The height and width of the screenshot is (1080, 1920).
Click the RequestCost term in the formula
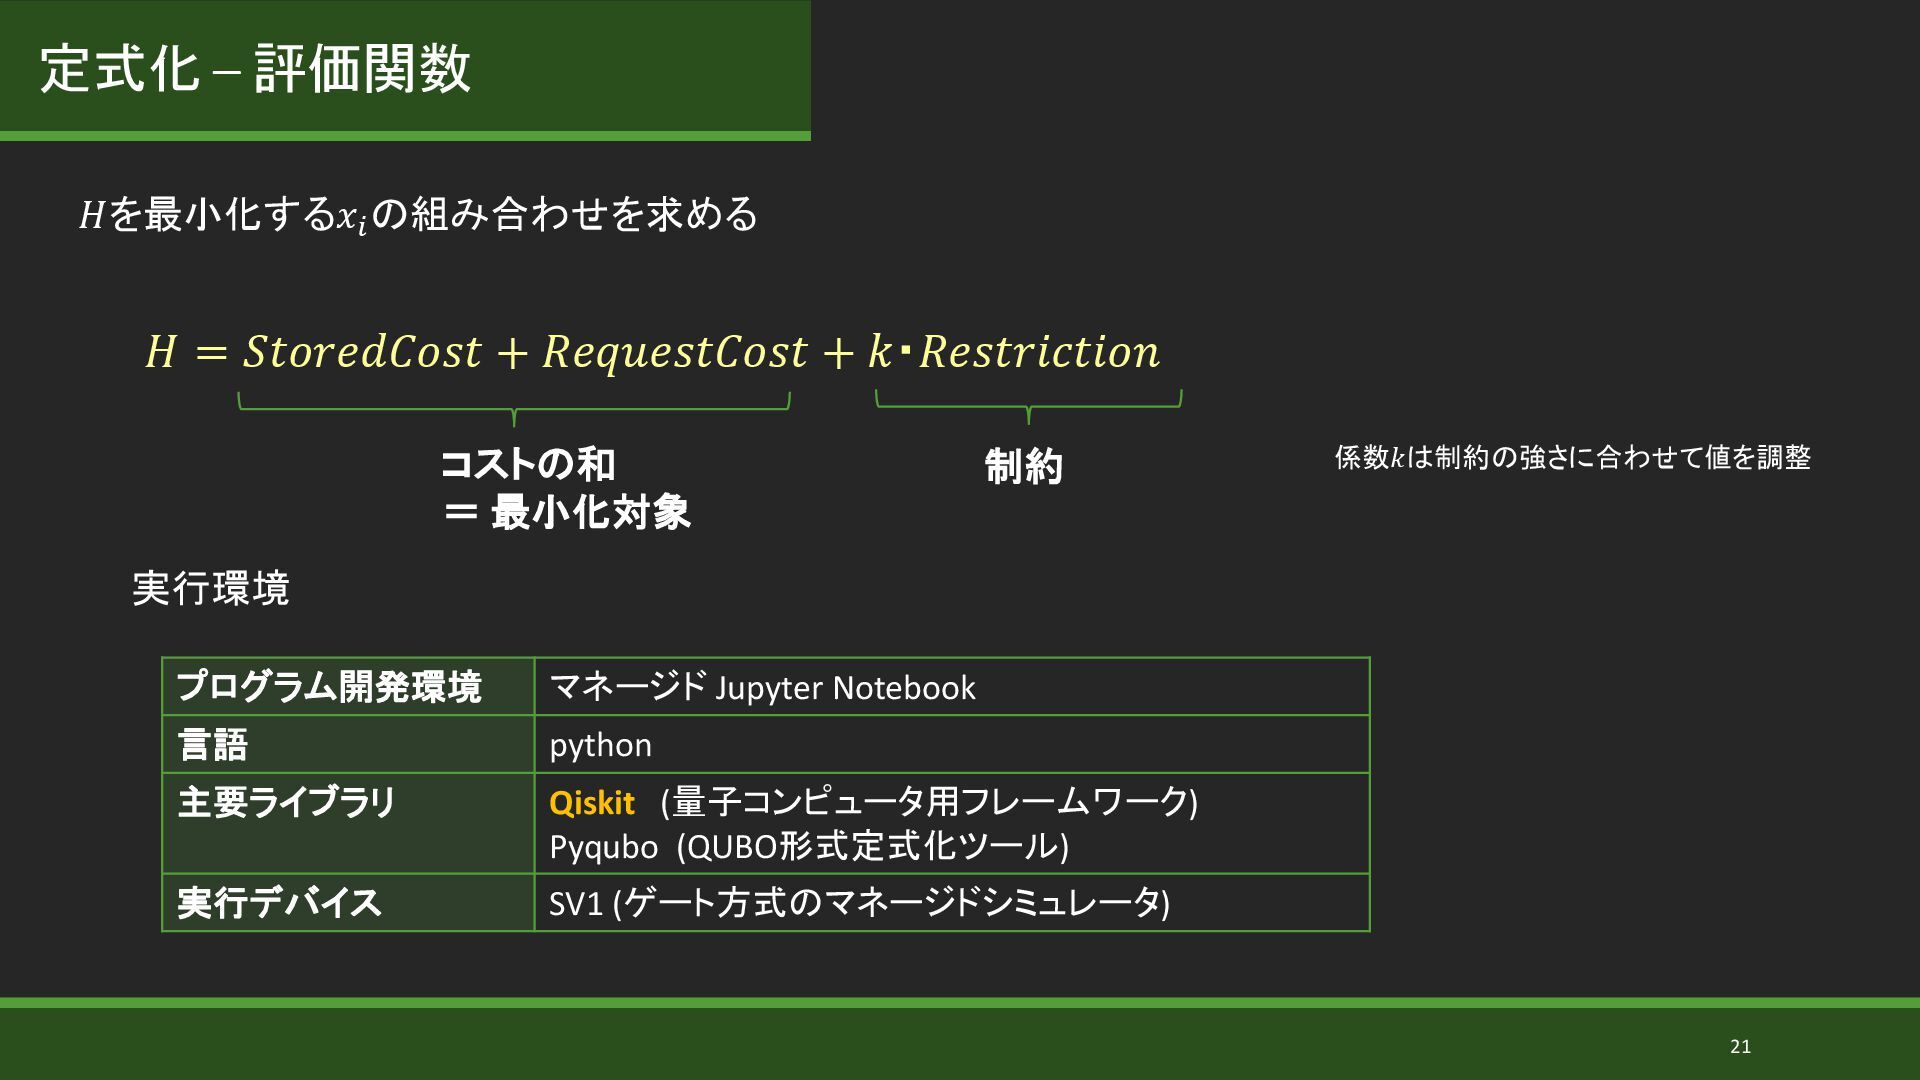[675, 352]
